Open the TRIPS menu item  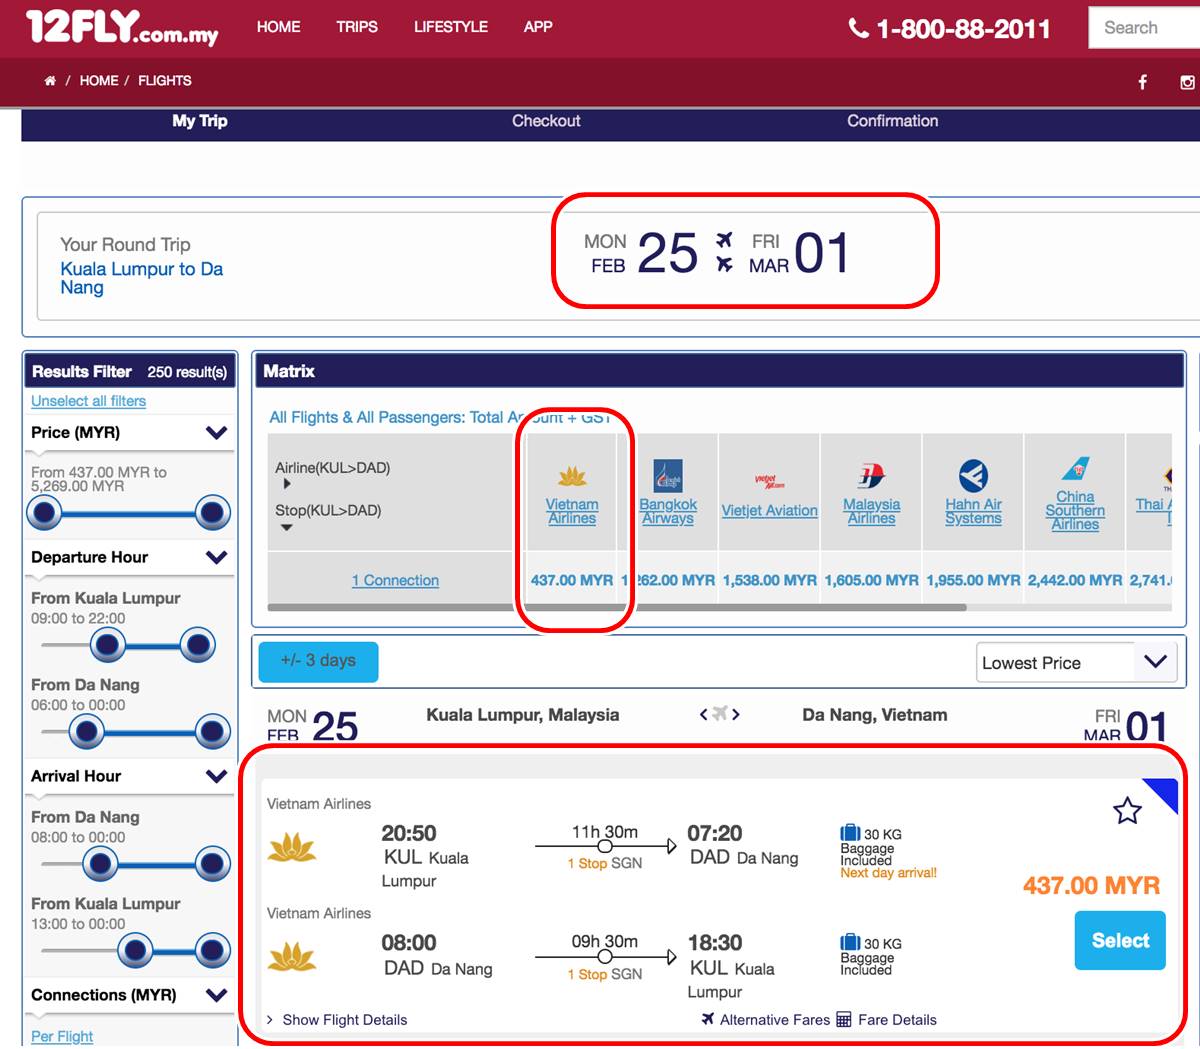coord(357,27)
